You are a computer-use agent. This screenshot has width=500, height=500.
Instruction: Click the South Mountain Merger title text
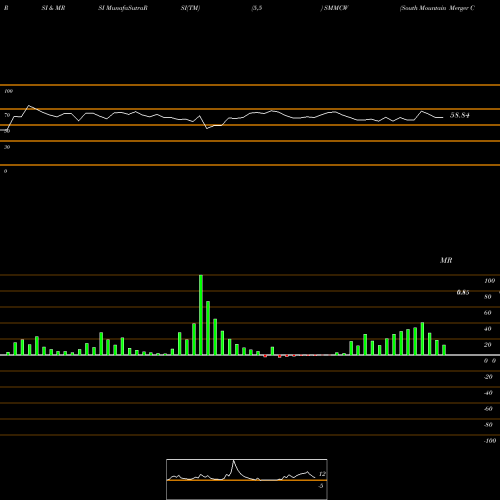click(437, 8)
